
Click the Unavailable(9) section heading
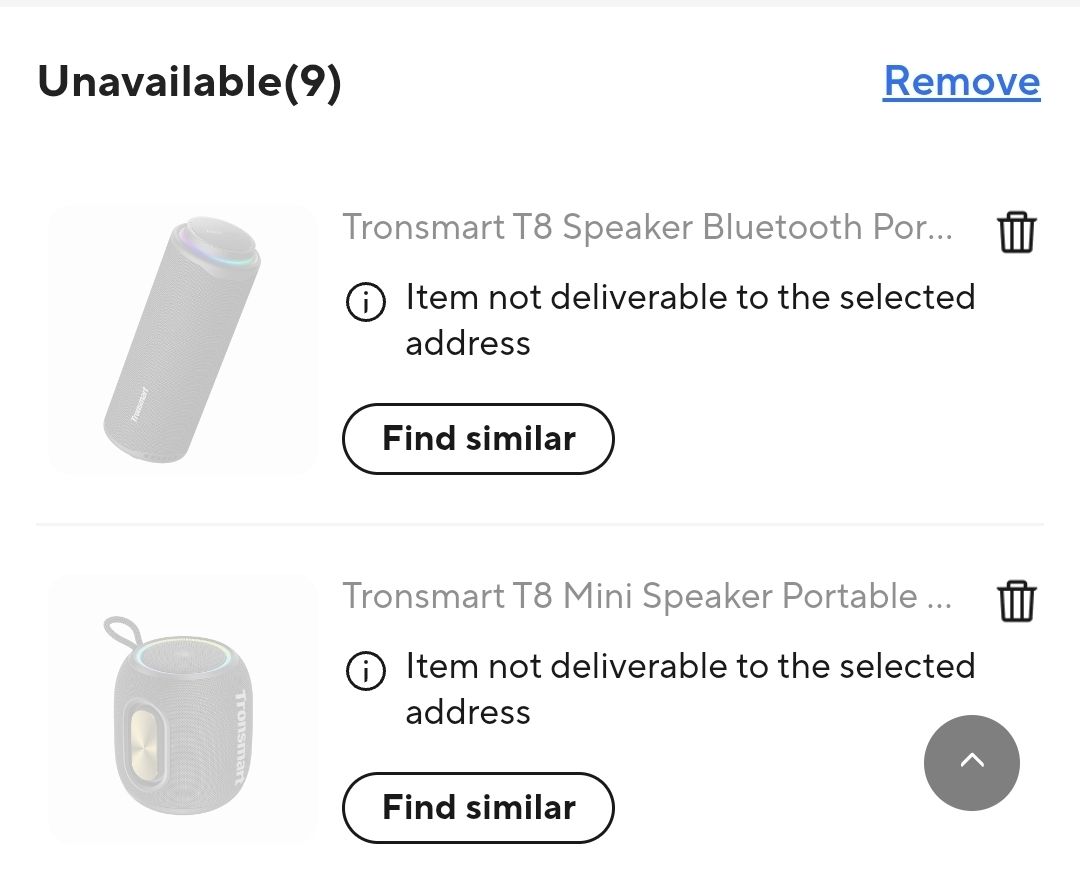190,82
